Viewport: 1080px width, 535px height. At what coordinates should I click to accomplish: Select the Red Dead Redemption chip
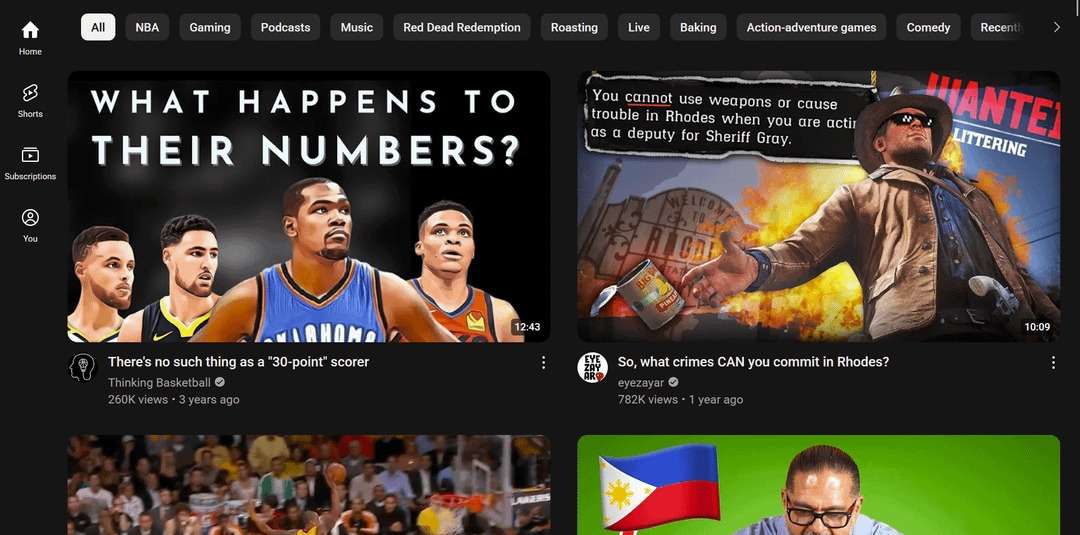pyautogui.click(x=462, y=28)
